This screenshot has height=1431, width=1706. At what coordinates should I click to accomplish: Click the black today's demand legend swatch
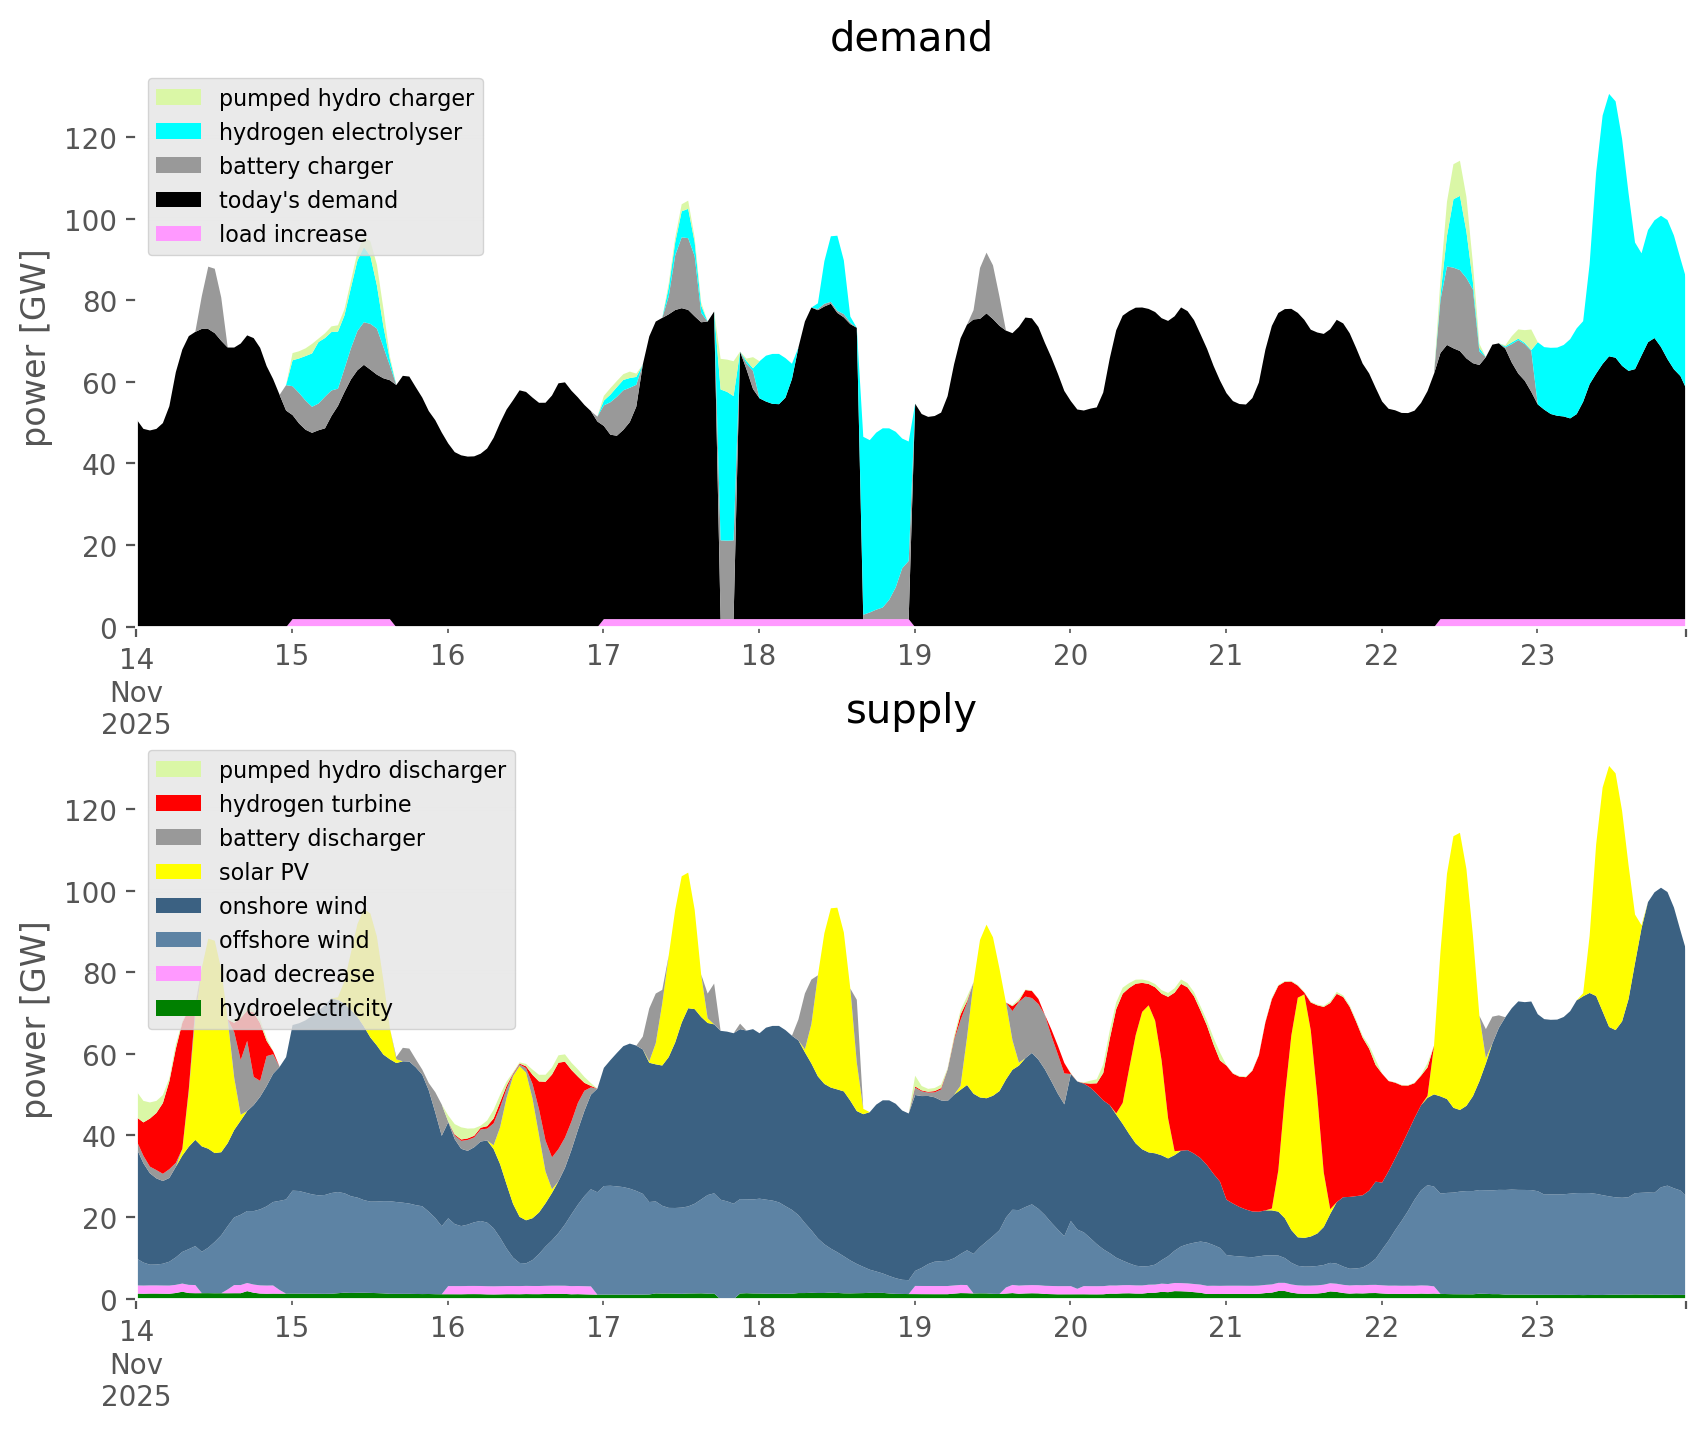tap(180, 200)
